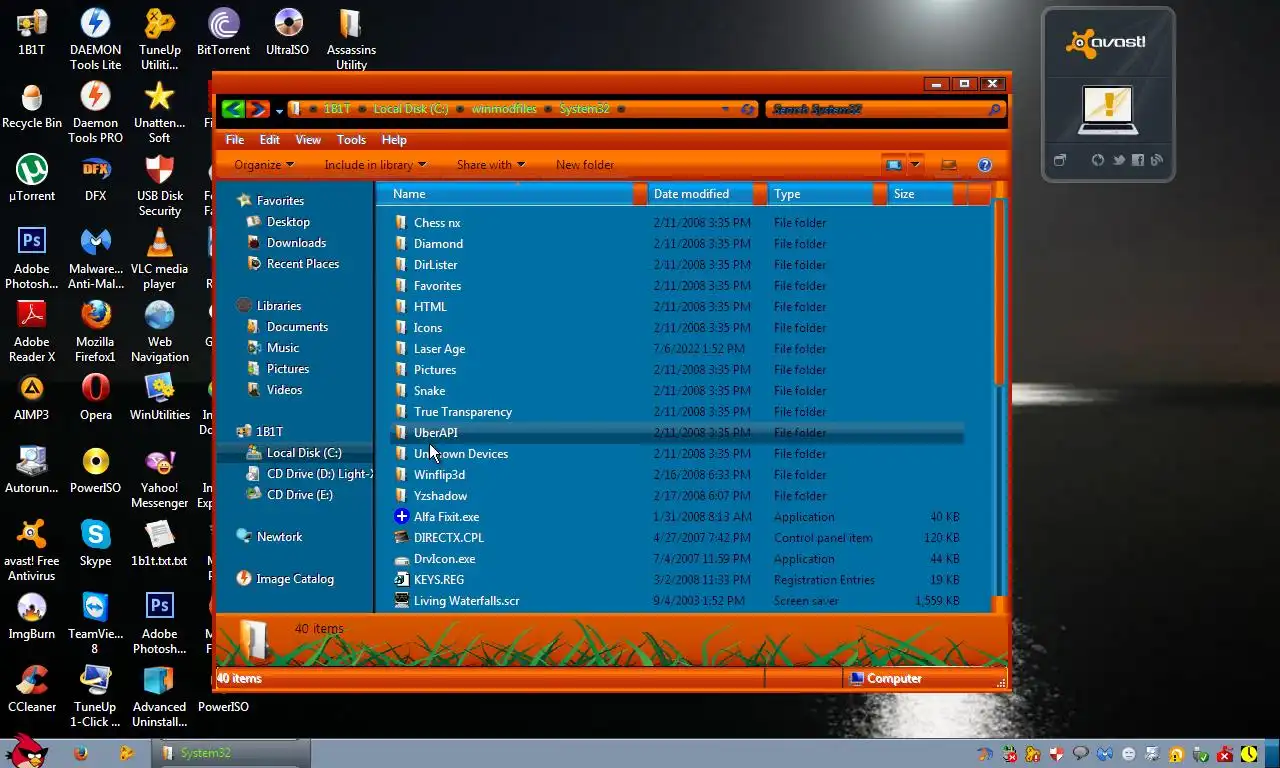Open the File menu
Viewport: 1280px width, 768px height.
(x=235, y=140)
